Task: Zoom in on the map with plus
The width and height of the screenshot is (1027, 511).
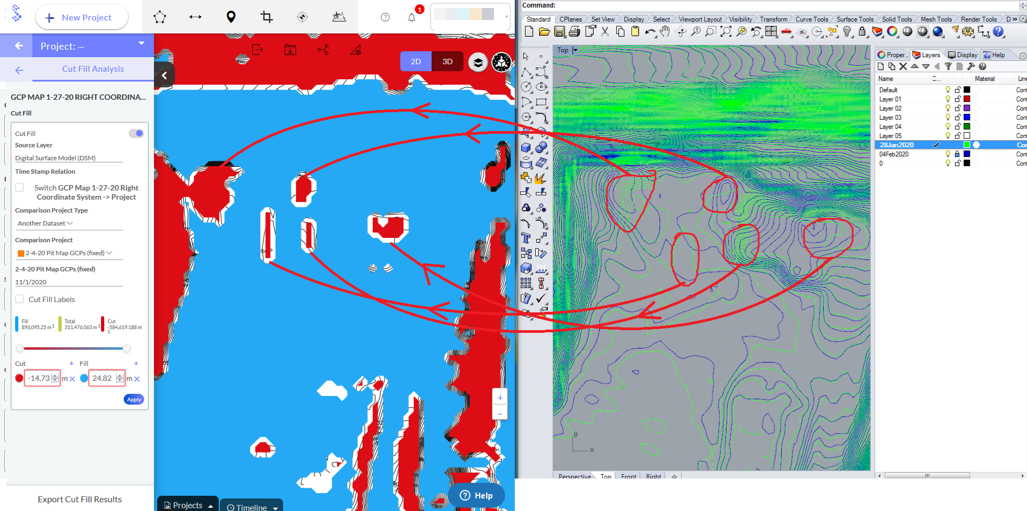Action: 500,398
